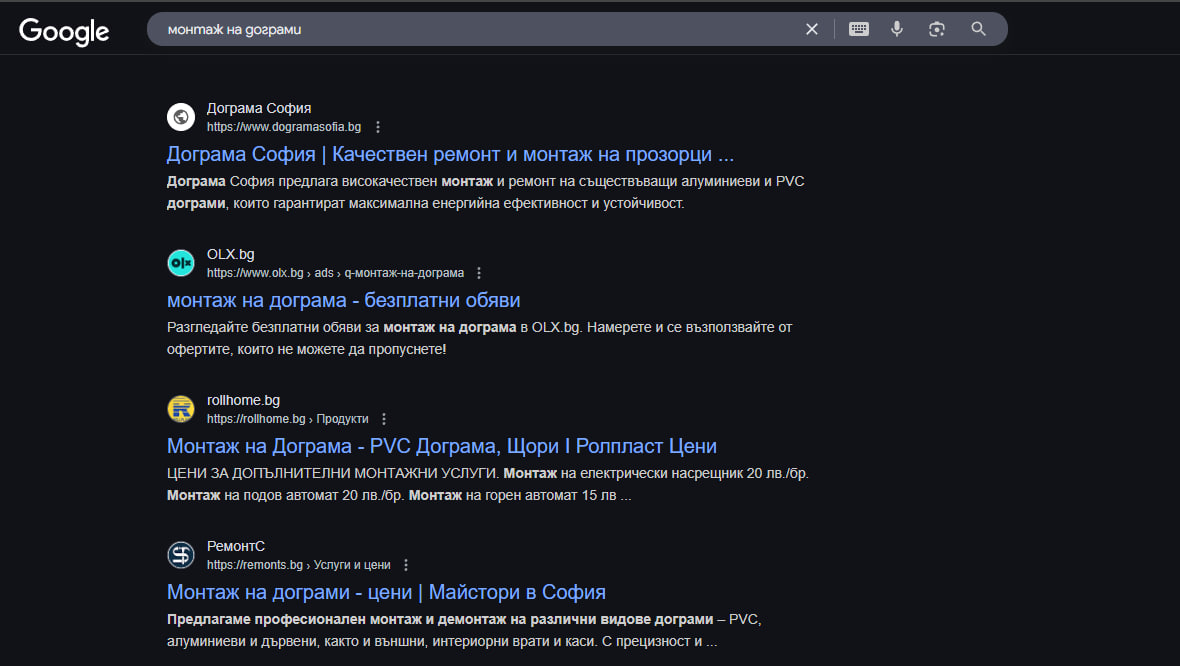Image resolution: width=1180 pixels, height=666 pixels.
Task: Click the OLX.bg site favicon
Action: (181, 263)
